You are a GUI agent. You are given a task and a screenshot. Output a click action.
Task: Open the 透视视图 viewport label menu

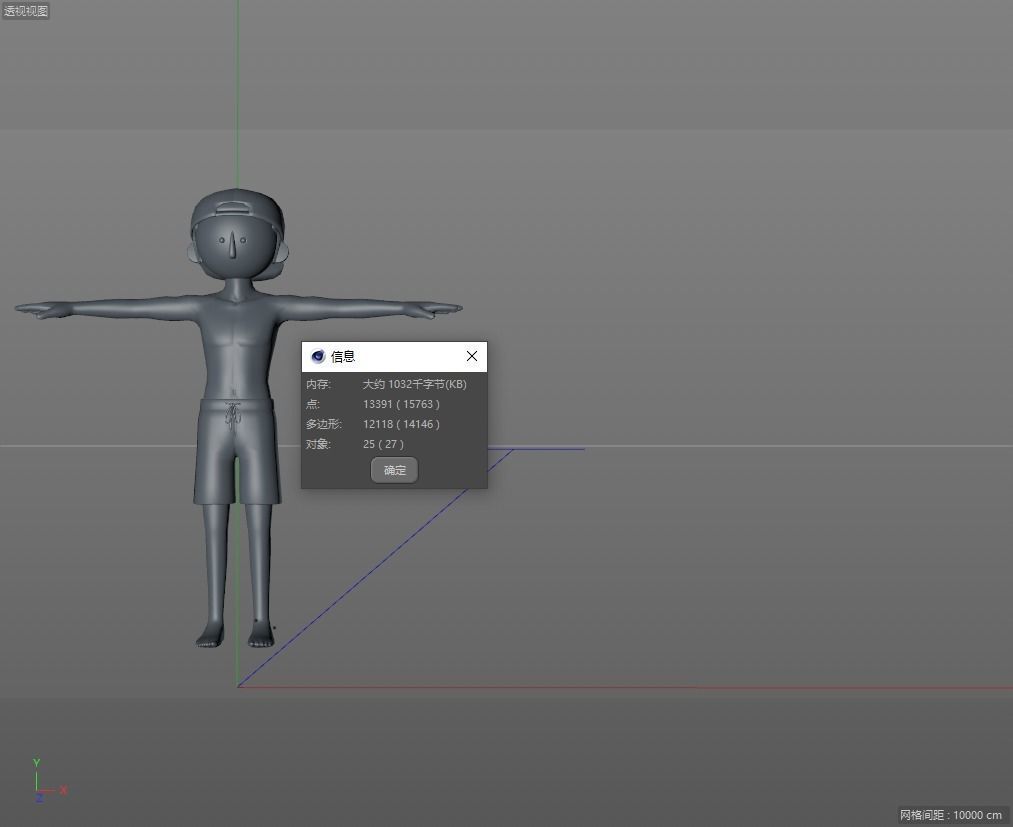pyautogui.click(x=25, y=11)
